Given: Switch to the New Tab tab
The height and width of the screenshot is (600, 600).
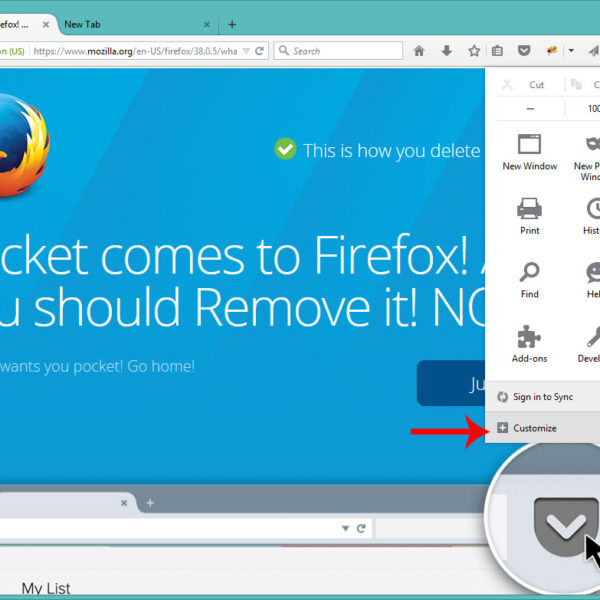Looking at the screenshot, I should (82, 24).
